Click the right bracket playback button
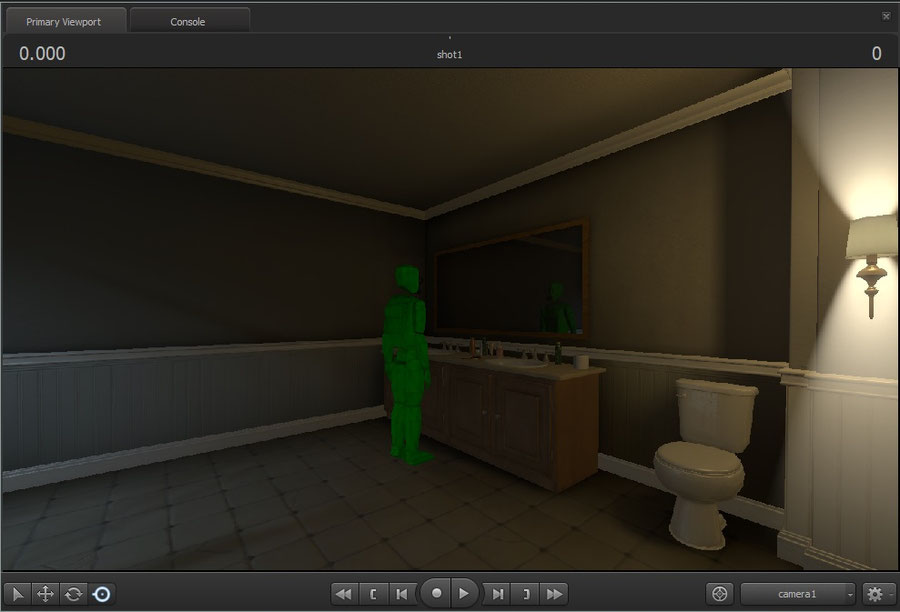The image size is (900, 612). (x=526, y=594)
